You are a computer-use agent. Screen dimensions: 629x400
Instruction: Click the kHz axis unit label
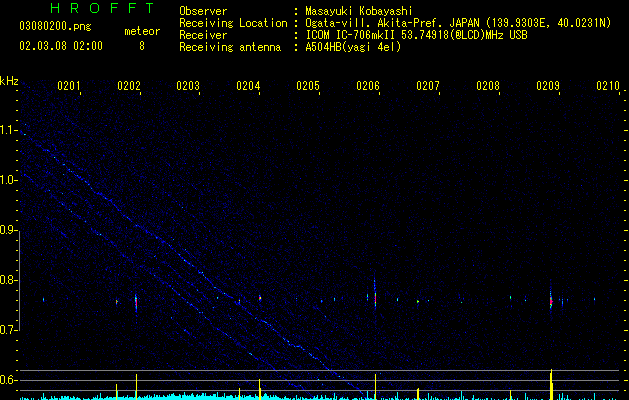(x=9, y=81)
